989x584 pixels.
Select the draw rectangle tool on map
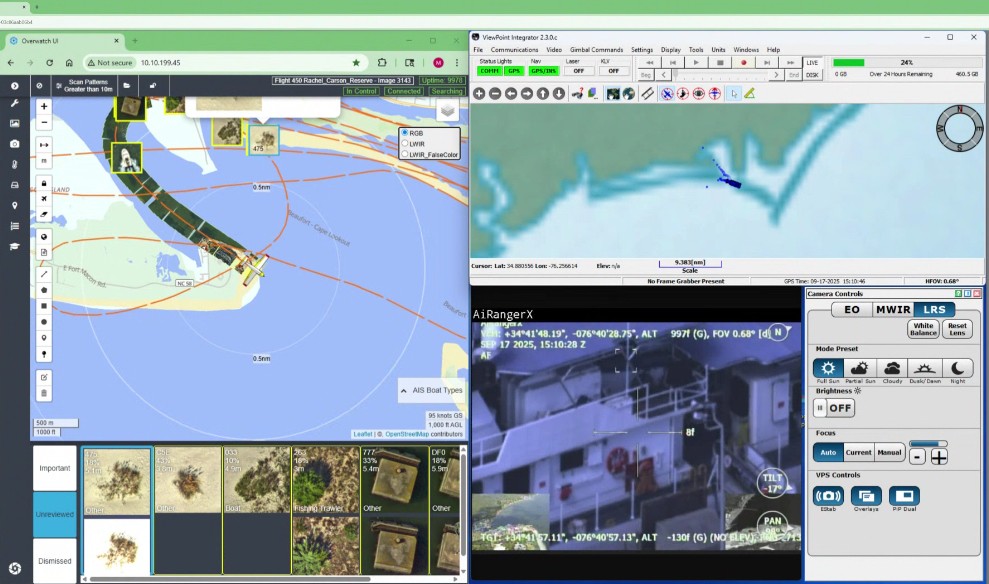point(44,306)
